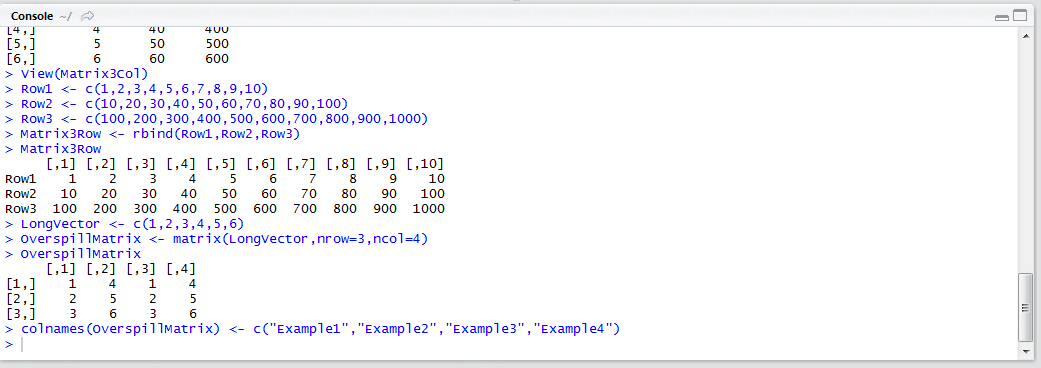Maximize the Console pane

pyautogui.click(x=1018, y=16)
